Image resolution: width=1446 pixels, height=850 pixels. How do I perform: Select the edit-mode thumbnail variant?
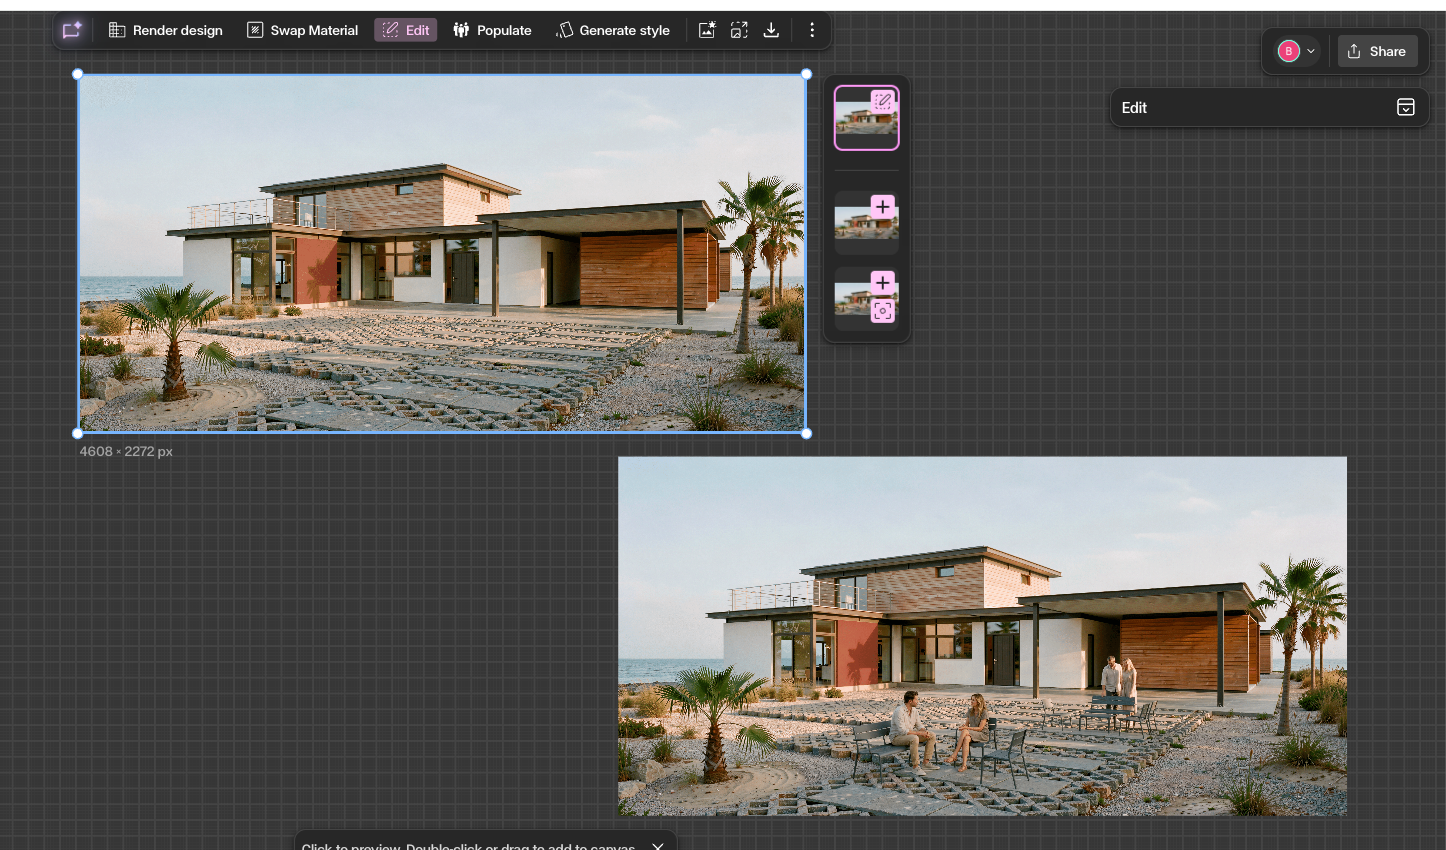pyautogui.click(x=867, y=118)
